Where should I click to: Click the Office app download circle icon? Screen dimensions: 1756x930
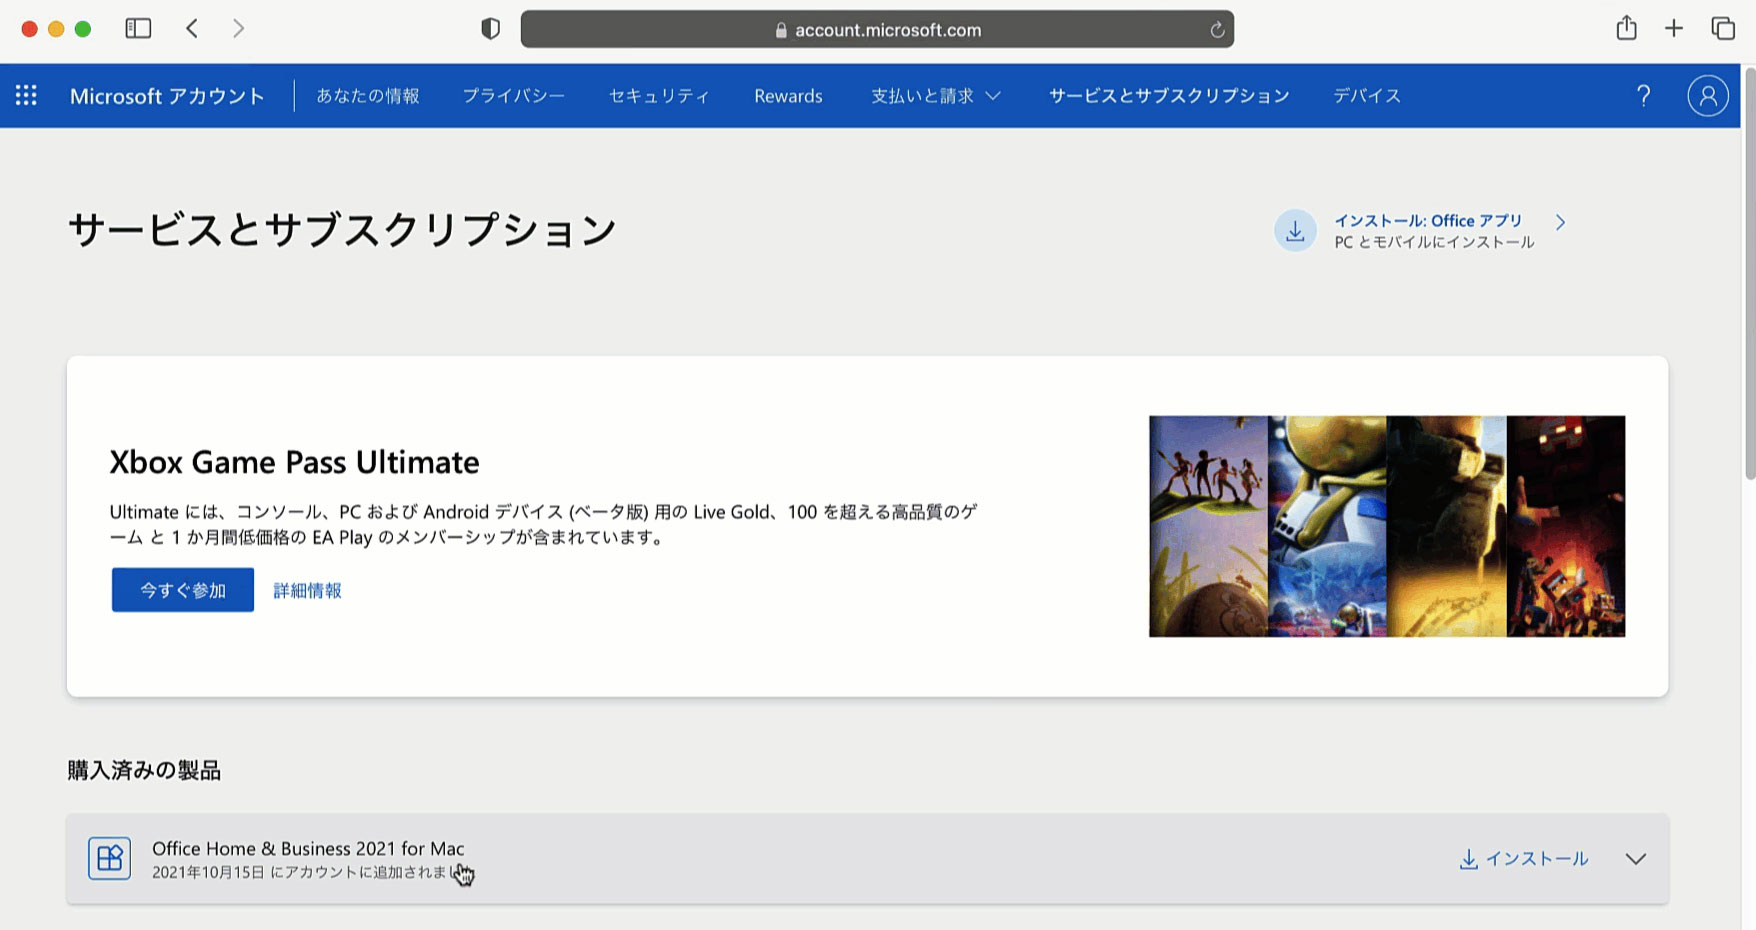[1295, 231]
